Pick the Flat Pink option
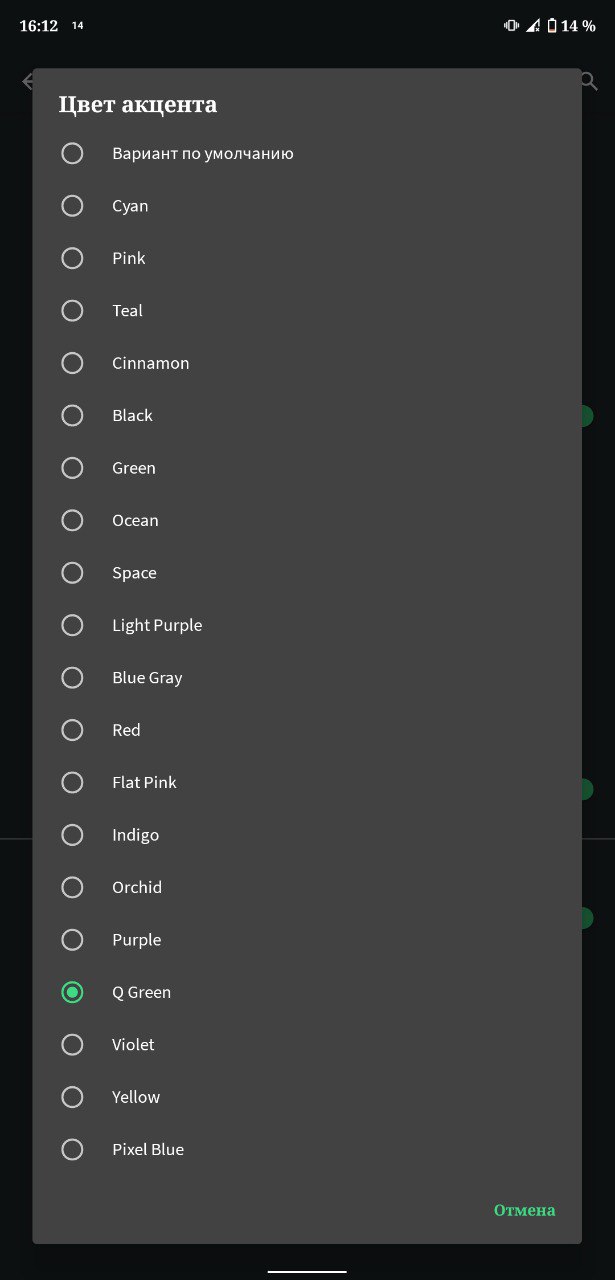Image resolution: width=615 pixels, height=1280 pixels. 307,782
